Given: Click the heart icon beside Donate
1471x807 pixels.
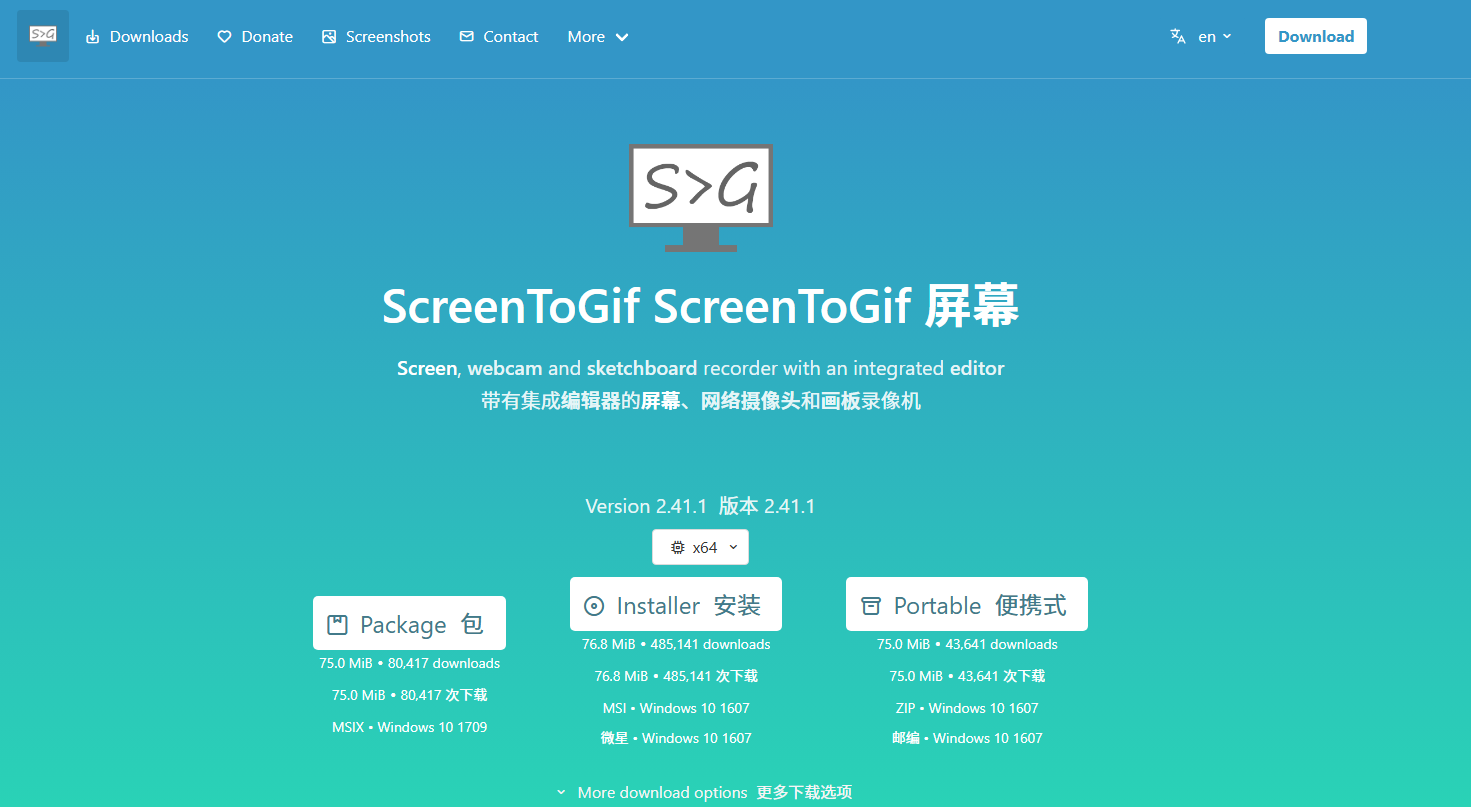Looking at the screenshot, I should point(224,37).
